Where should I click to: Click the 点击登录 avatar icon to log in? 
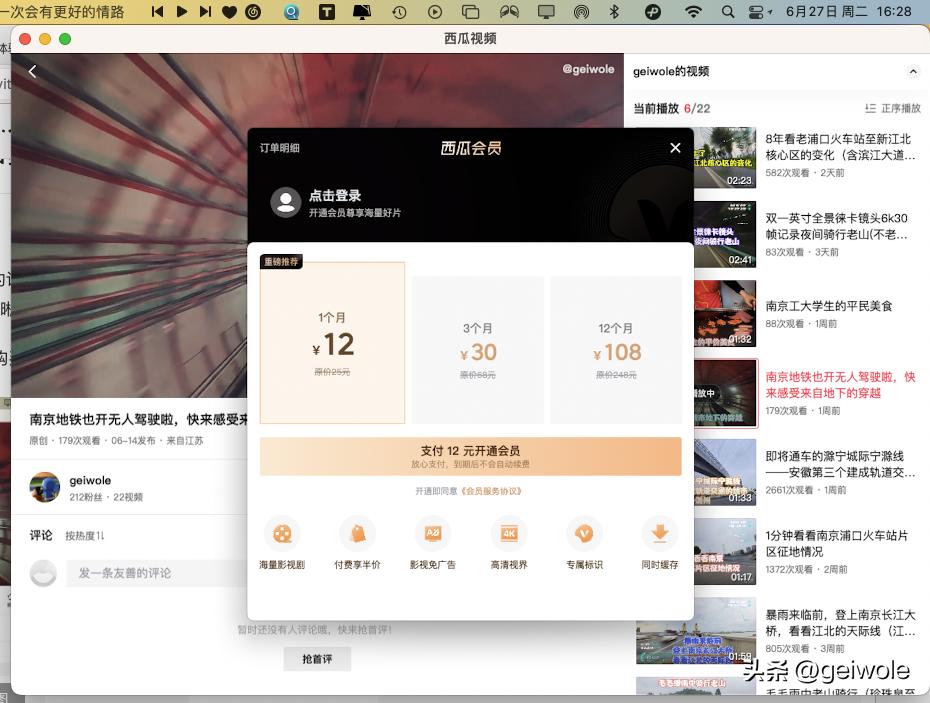coord(285,203)
